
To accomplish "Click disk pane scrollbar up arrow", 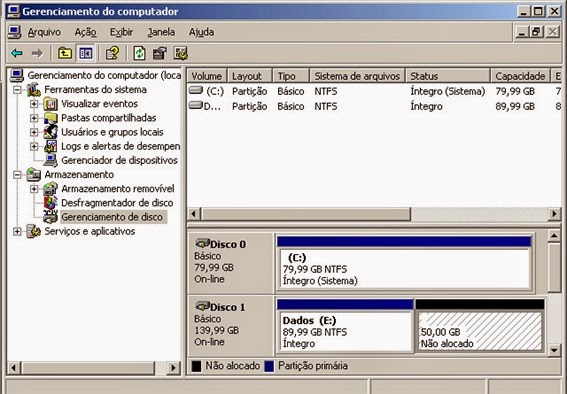I will pos(554,236).
